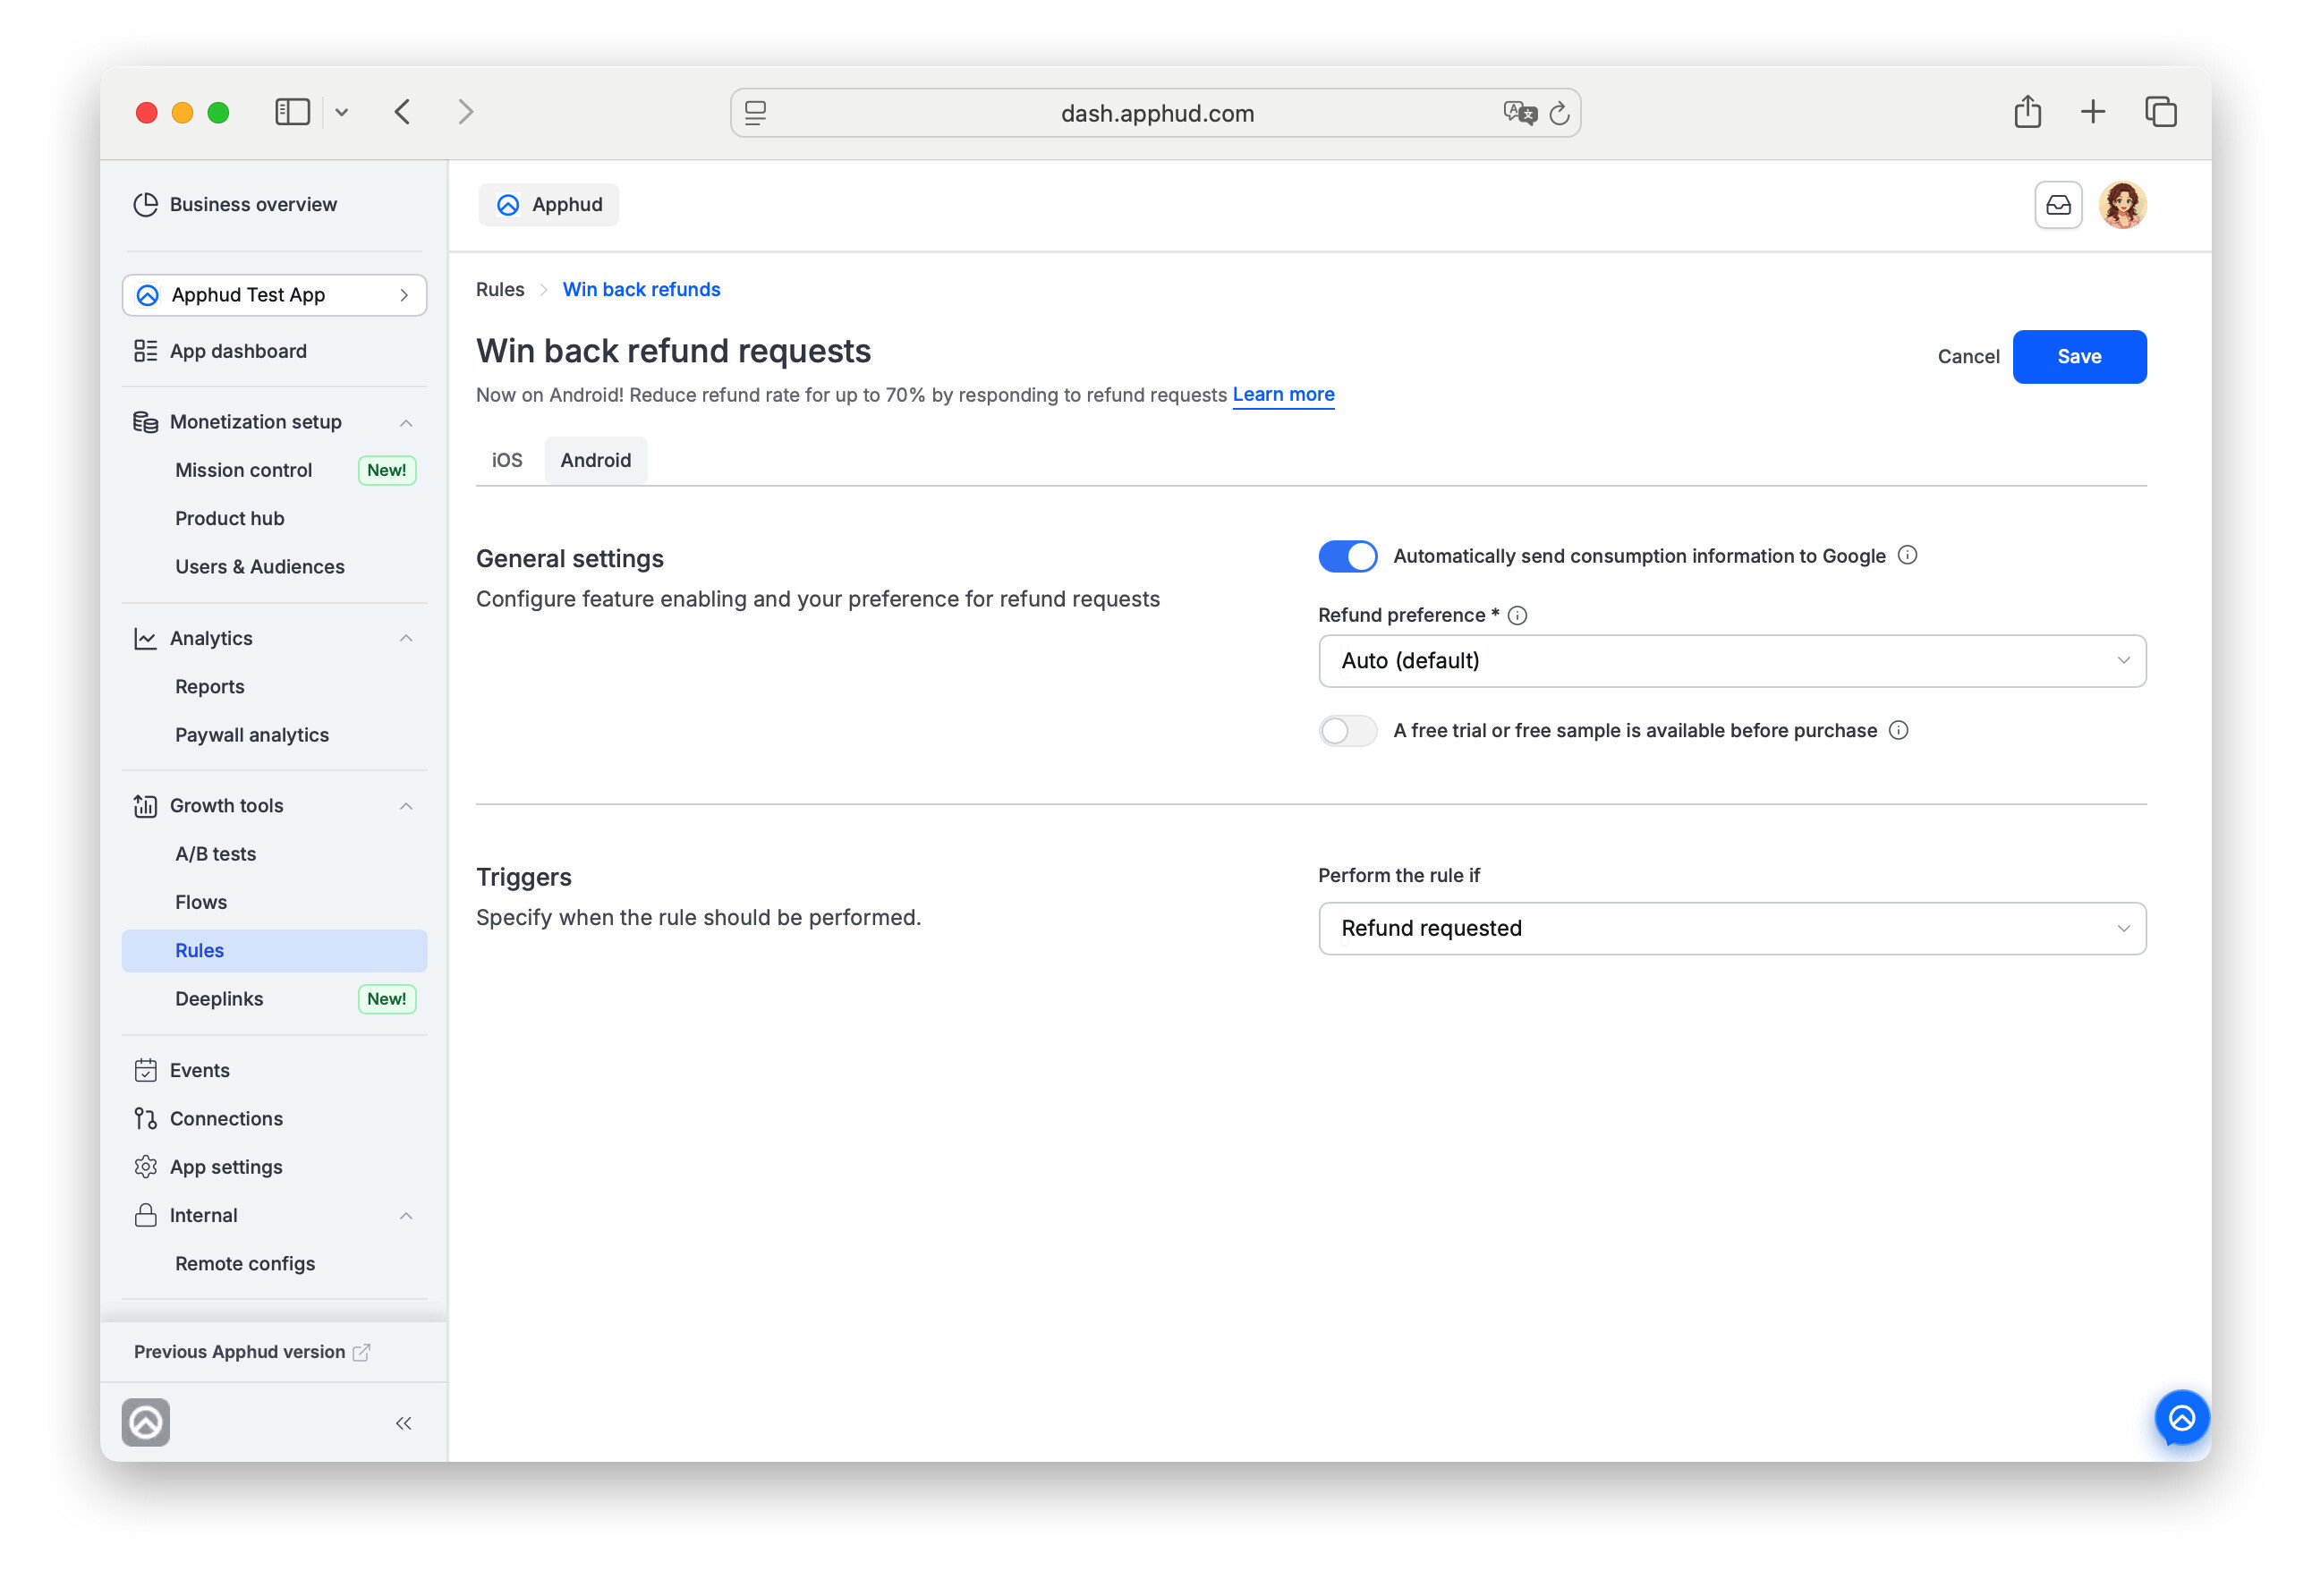The width and height of the screenshot is (2312, 1596).
Task: Follow the Learn more link
Action: (1283, 395)
